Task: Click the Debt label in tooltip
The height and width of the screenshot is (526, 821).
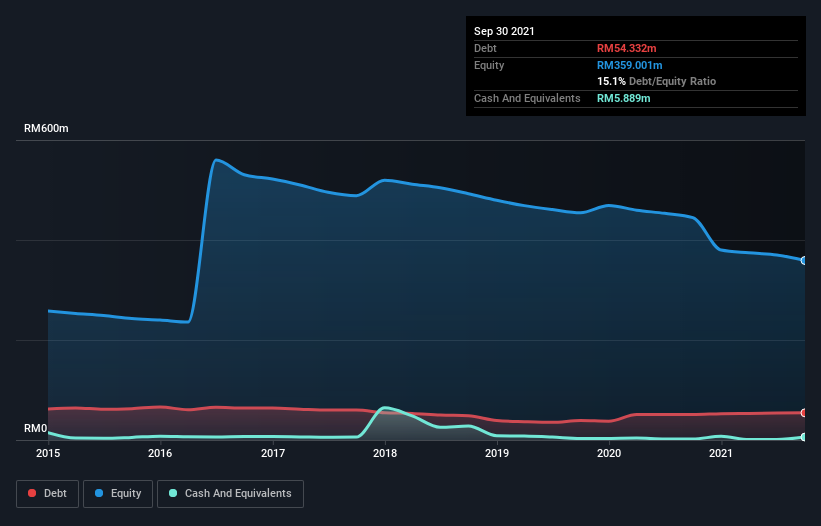Action: tap(485, 48)
